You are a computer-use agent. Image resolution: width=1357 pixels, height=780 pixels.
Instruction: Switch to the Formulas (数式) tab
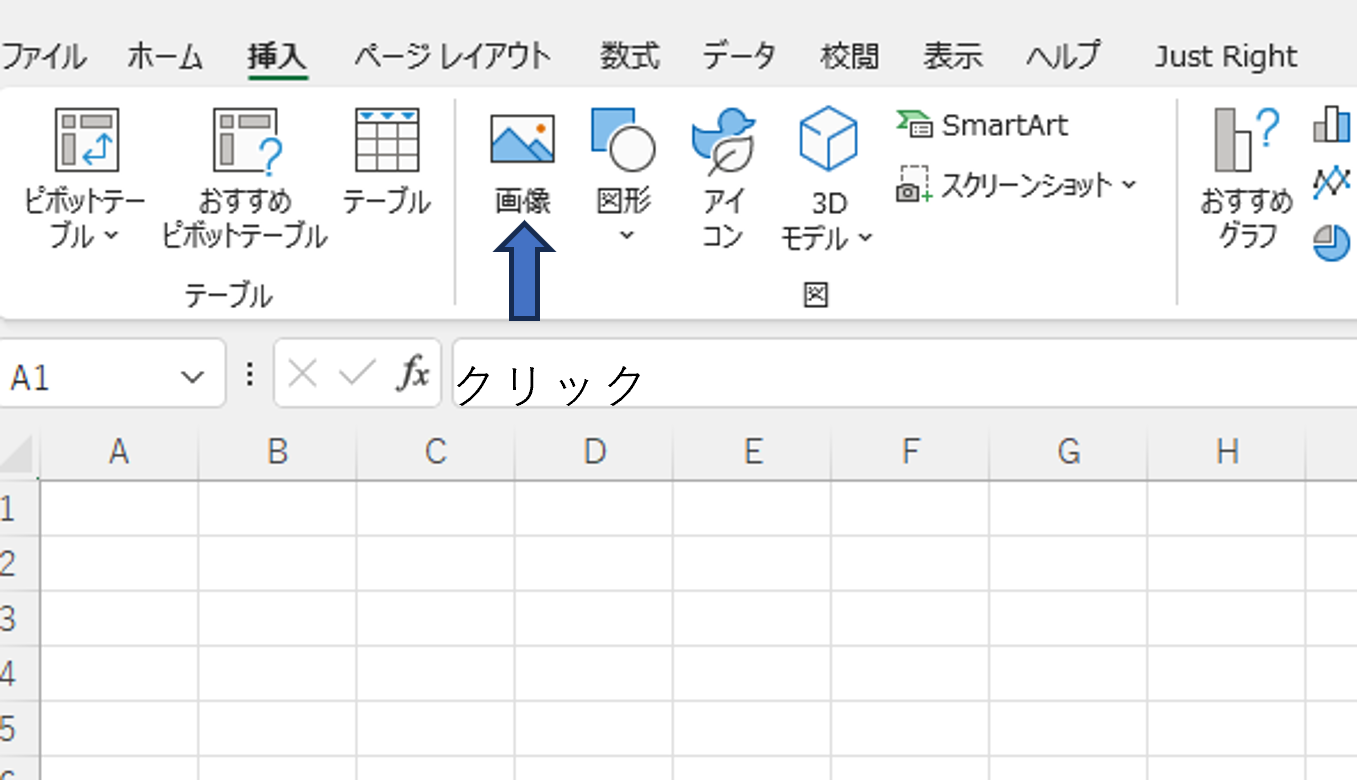click(x=630, y=56)
